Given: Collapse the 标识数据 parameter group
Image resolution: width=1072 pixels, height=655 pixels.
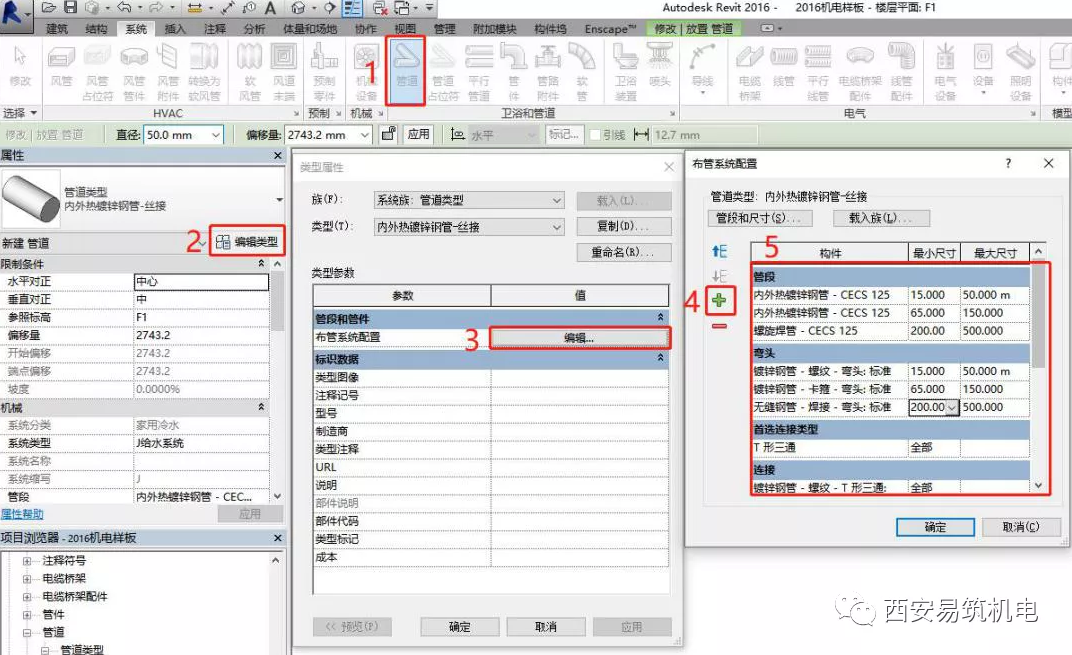Looking at the screenshot, I should tap(660, 358).
